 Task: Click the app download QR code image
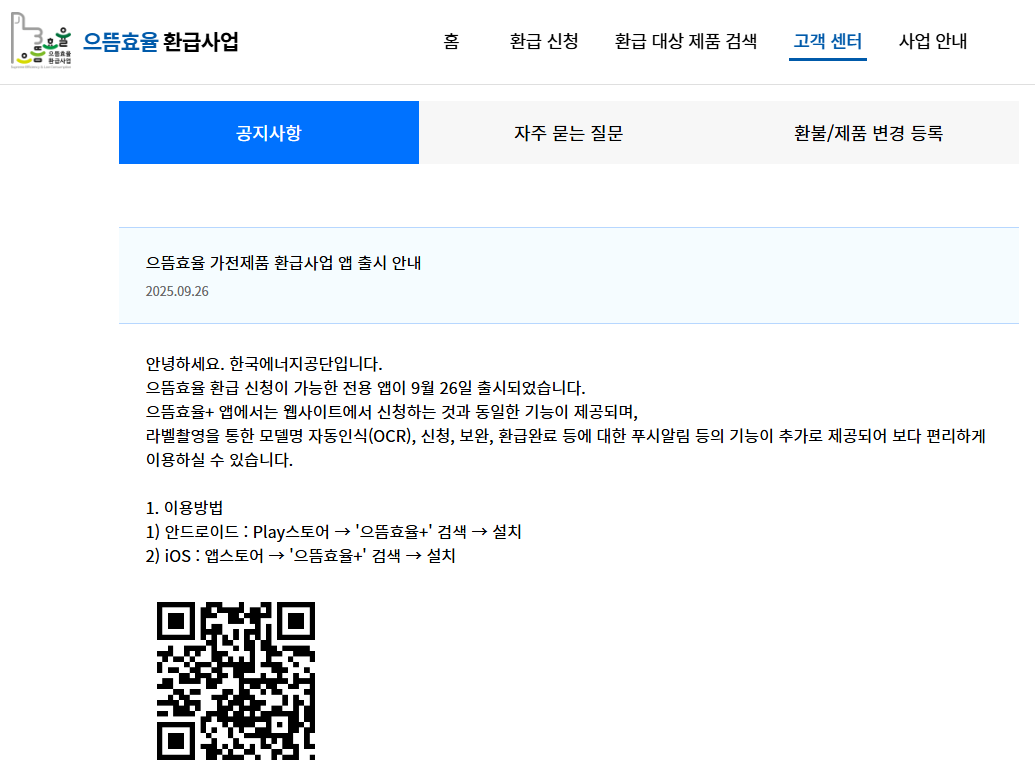pos(236,681)
